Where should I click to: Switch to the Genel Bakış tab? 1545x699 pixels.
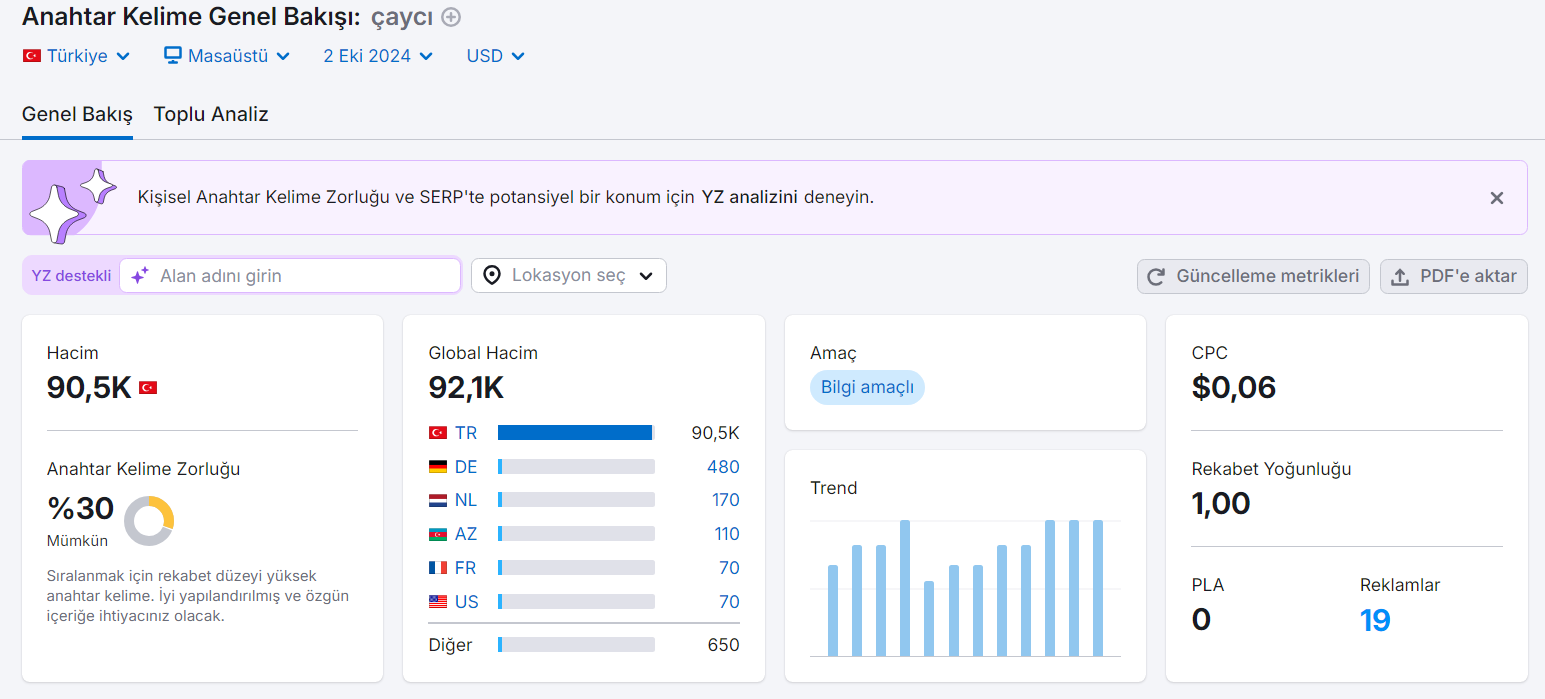(x=77, y=114)
